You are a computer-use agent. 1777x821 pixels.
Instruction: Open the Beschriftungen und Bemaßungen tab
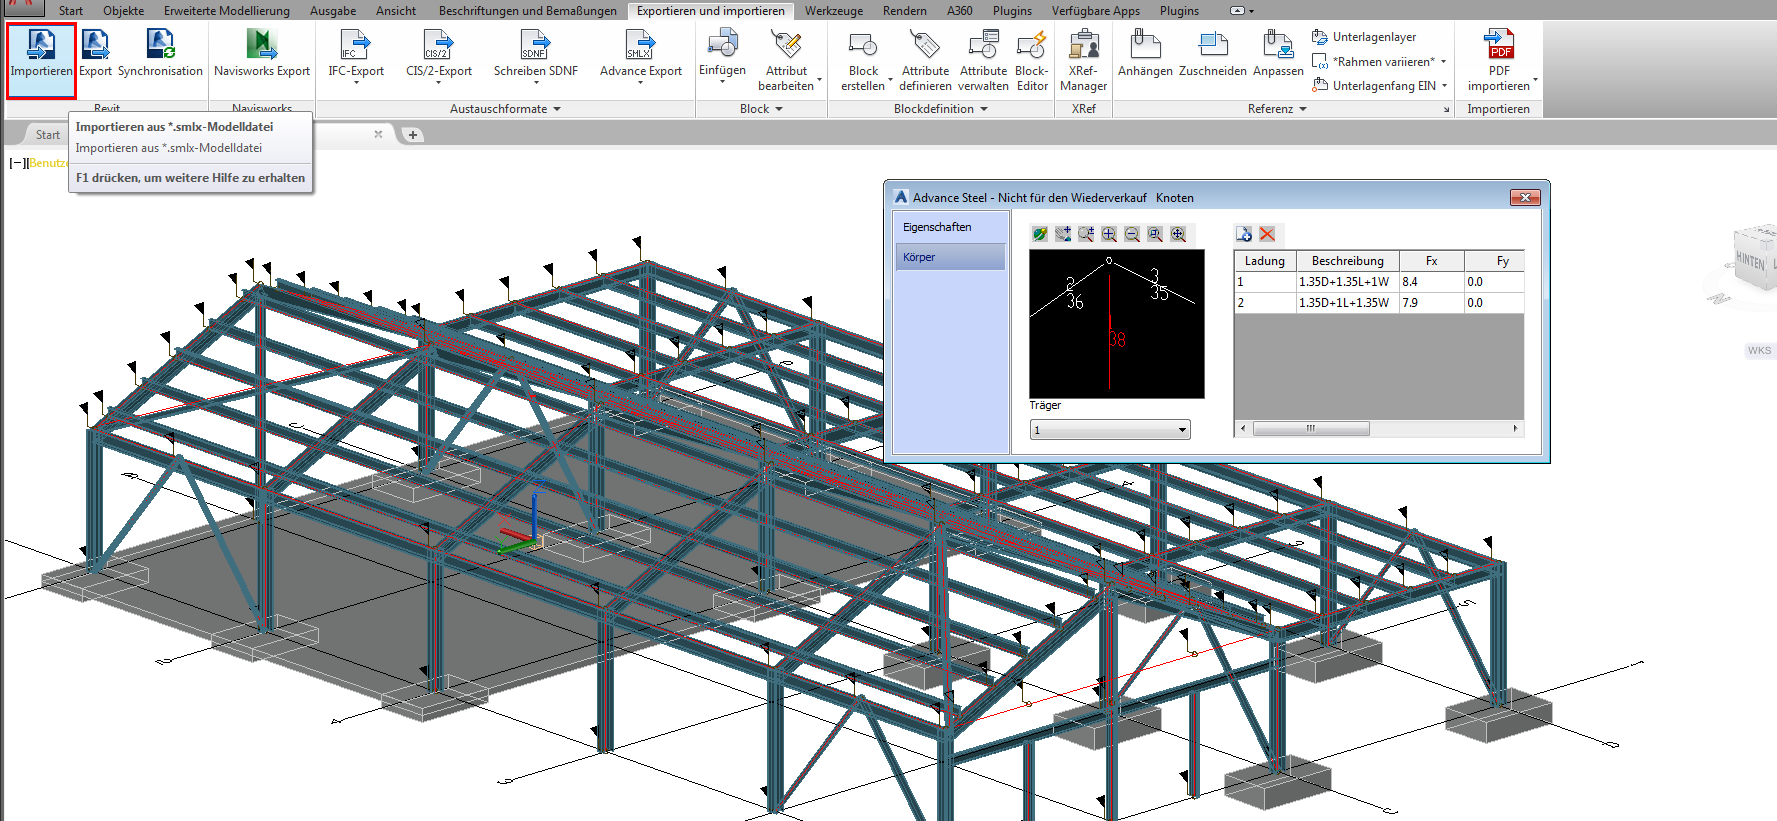click(528, 11)
